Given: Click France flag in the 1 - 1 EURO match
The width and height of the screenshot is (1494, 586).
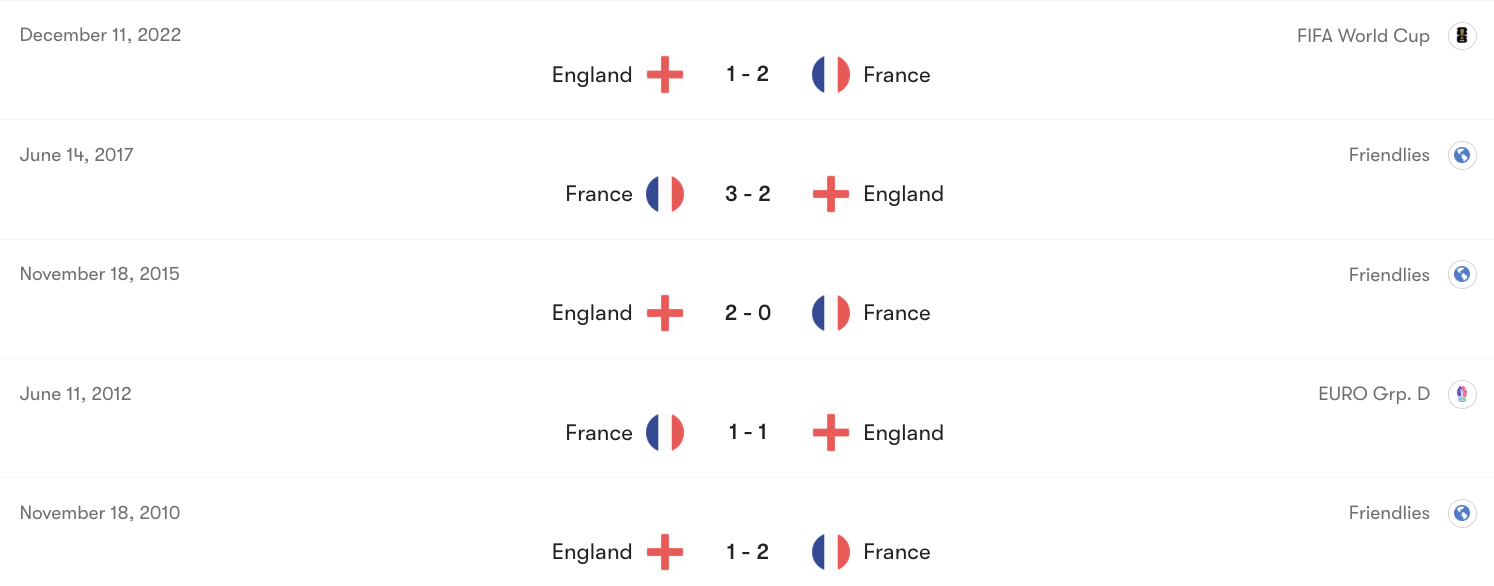Looking at the screenshot, I should 665,433.
